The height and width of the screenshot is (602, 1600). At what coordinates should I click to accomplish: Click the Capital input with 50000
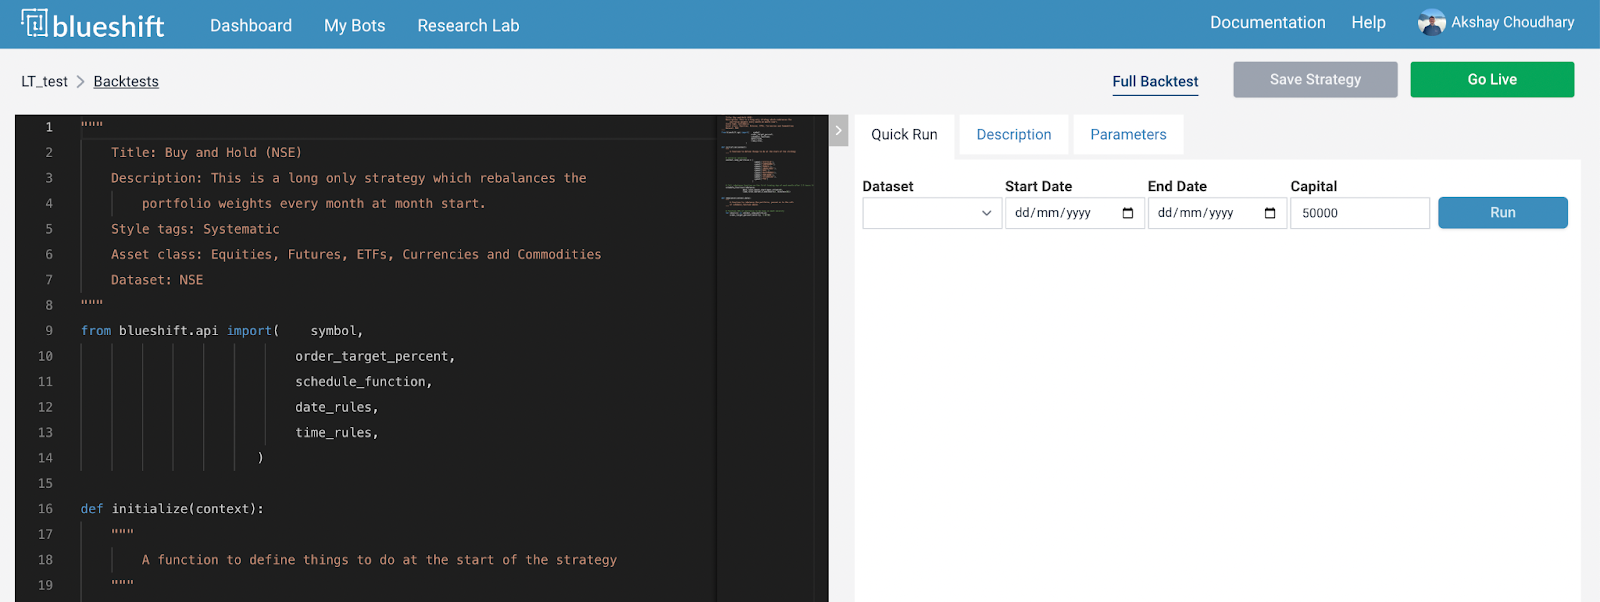click(x=1360, y=213)
